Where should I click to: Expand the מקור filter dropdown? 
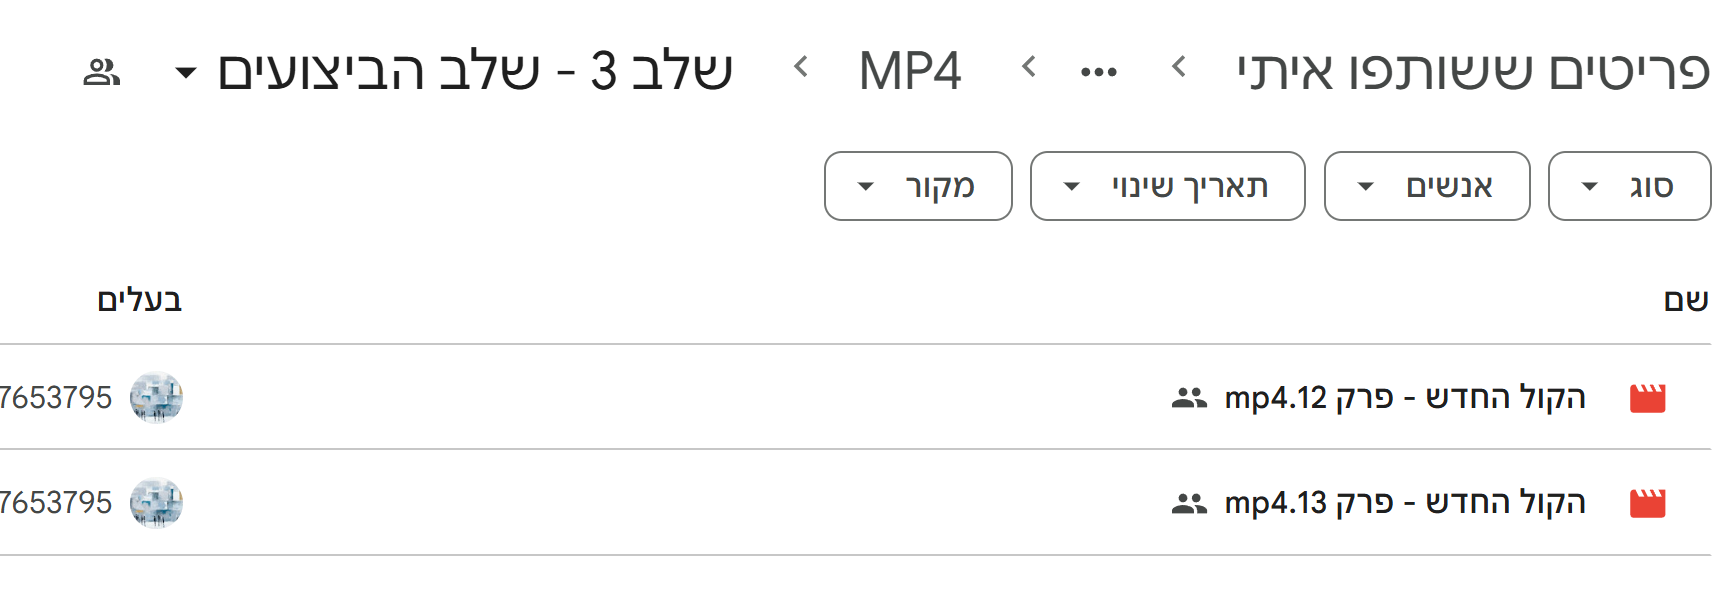(917, 185)
